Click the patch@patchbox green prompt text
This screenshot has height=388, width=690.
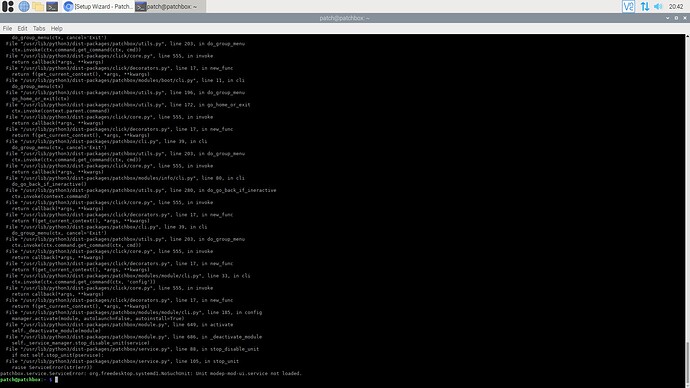20,380
